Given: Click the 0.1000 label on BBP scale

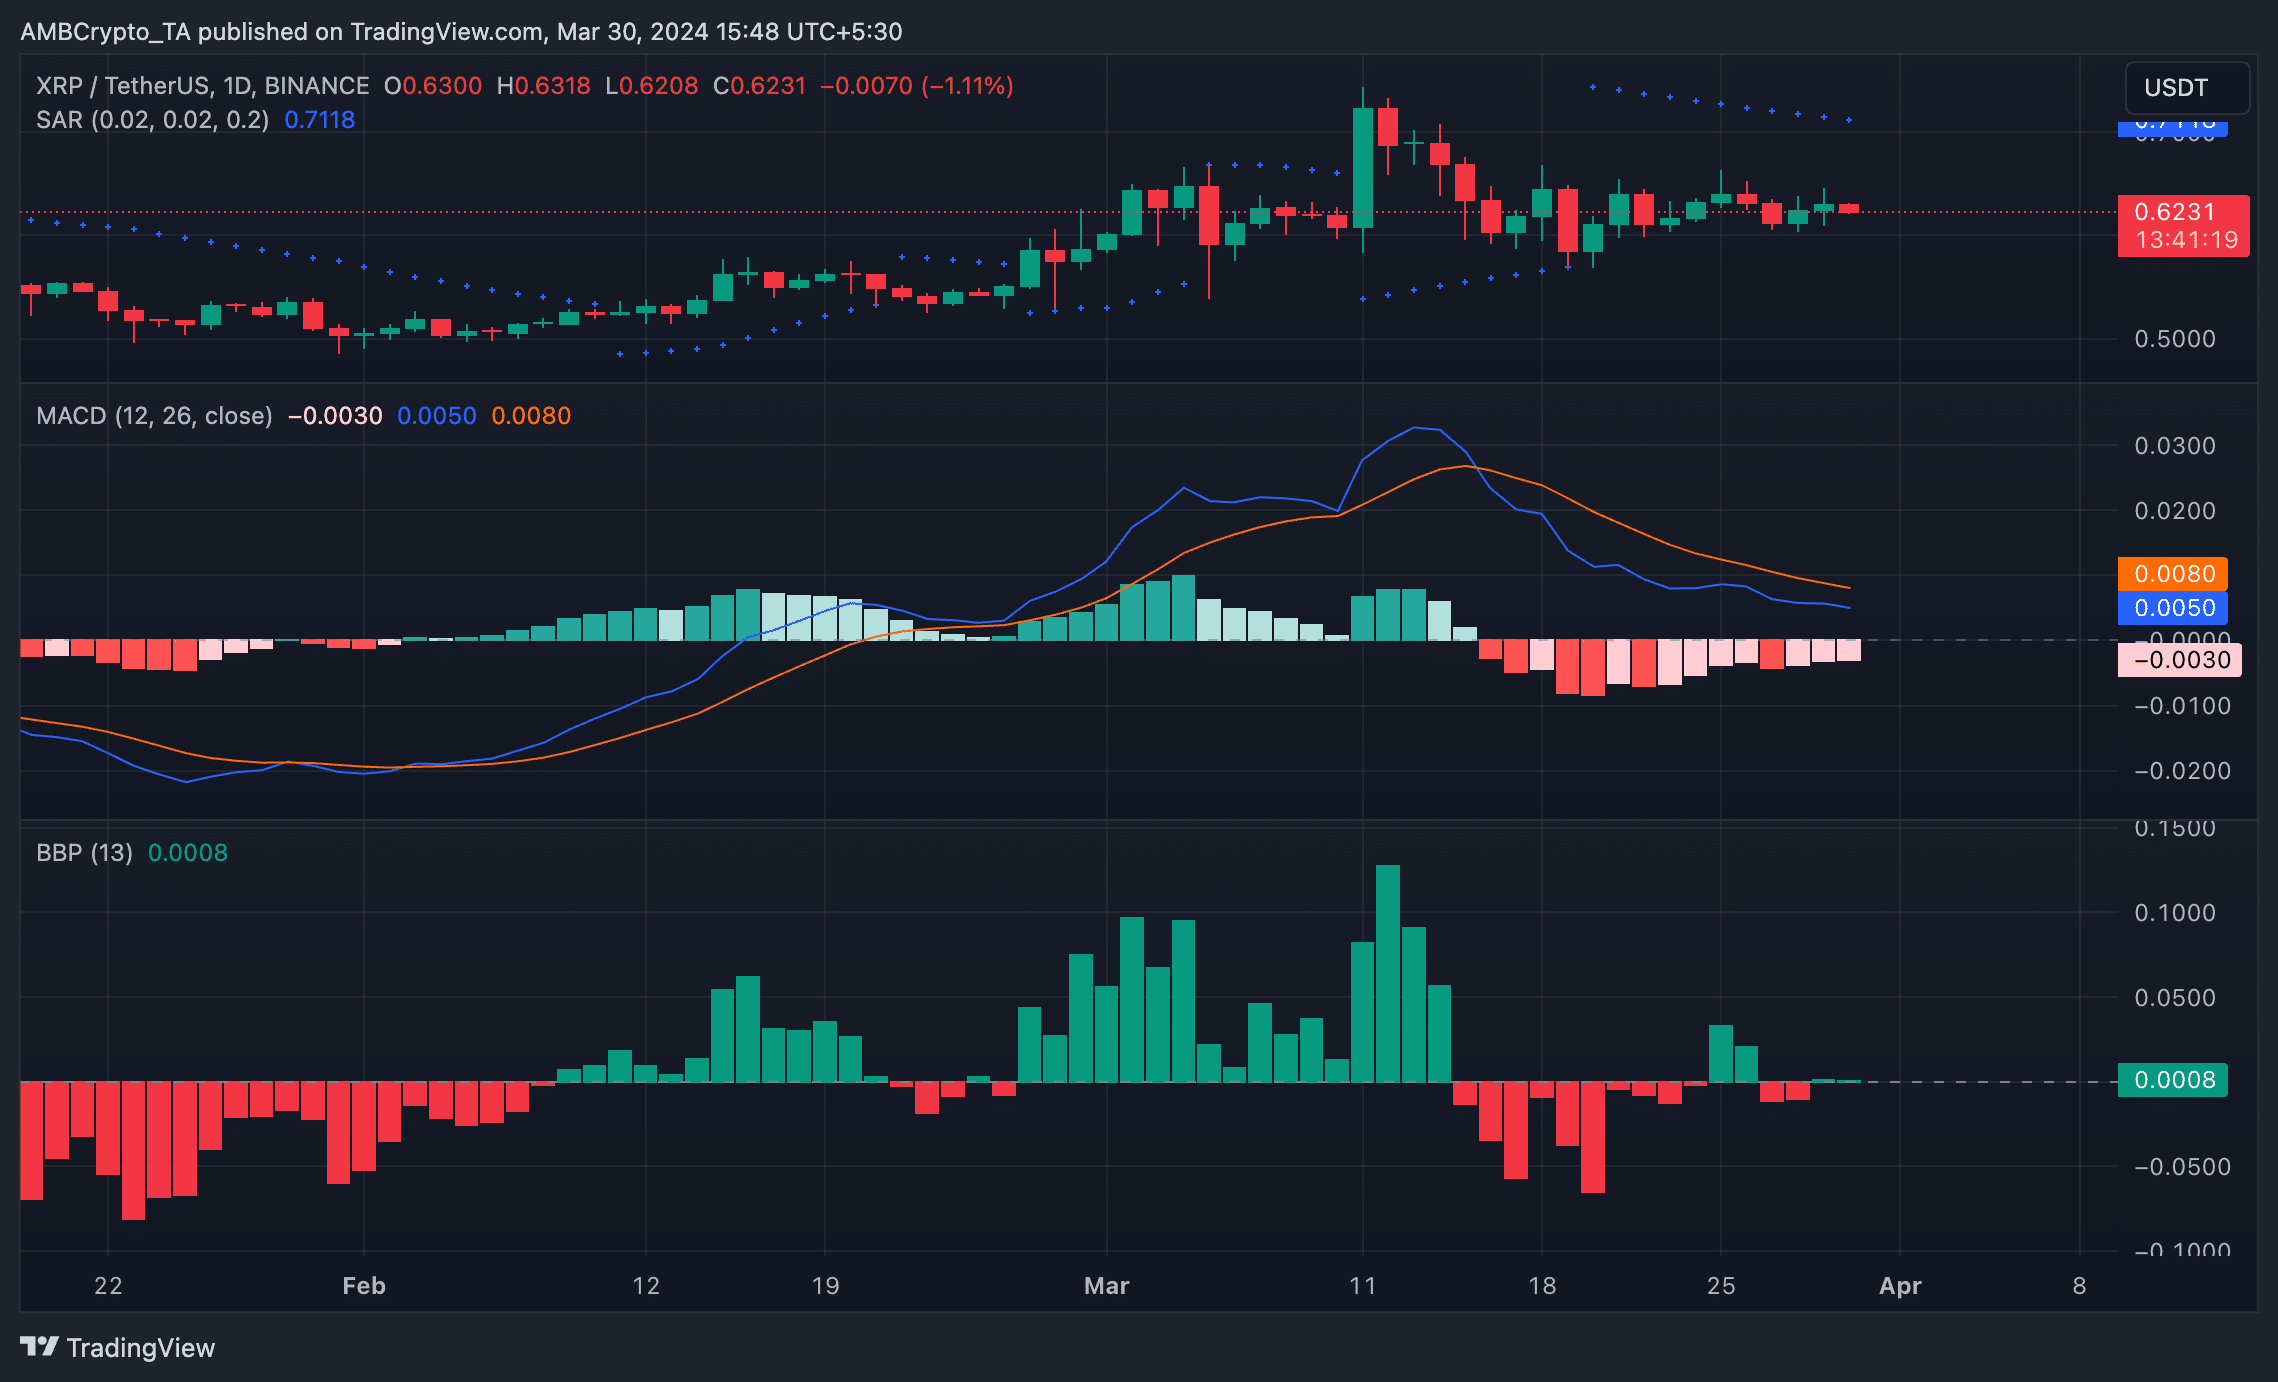Looking at the screenshot, I should pyautogui.click(x=2175, y=913).
